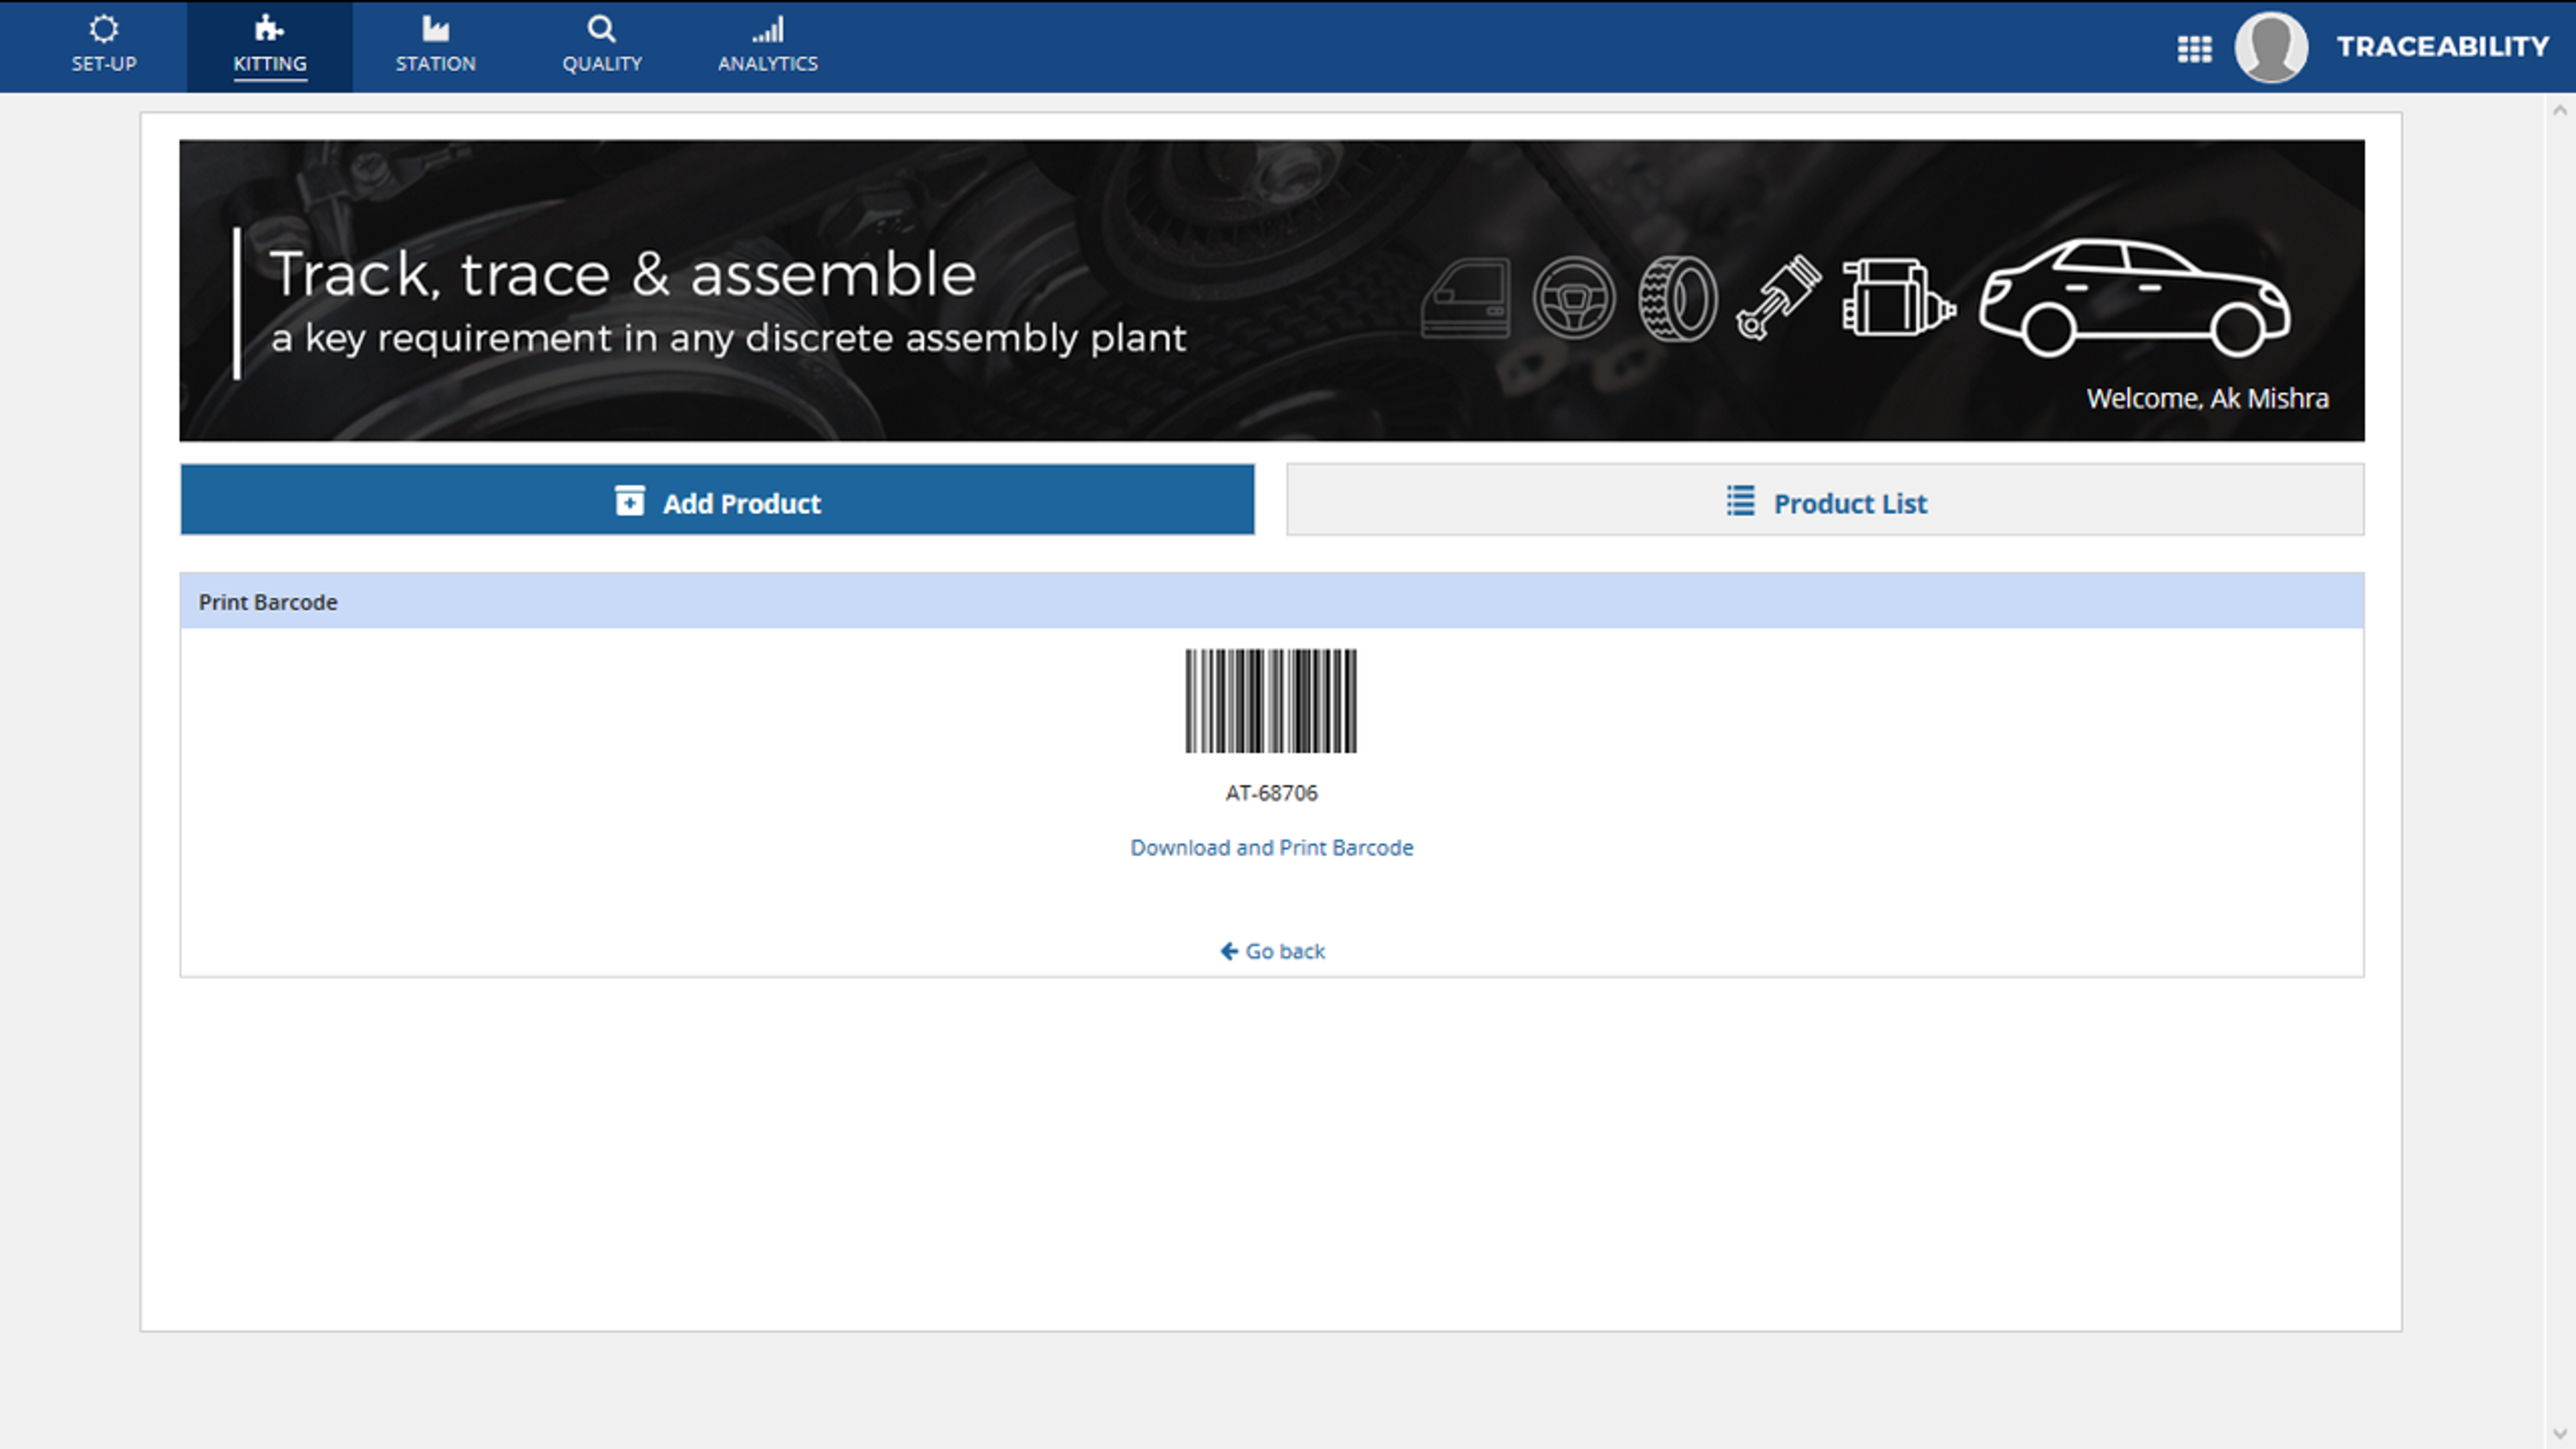Select the KITTING tab
The image size is (2576, 1449).
click(x=269, y=46)
